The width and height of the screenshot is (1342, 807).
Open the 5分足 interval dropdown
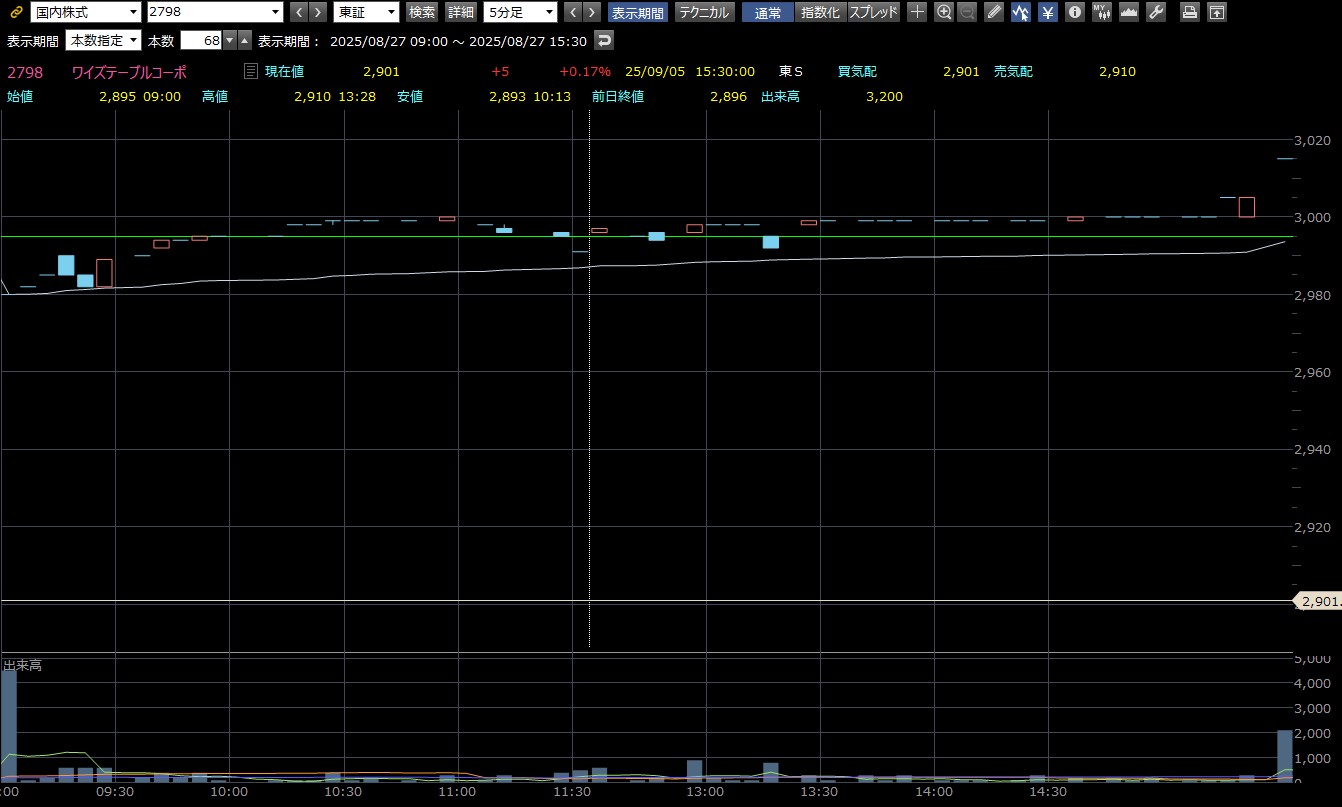coord(520,12)
